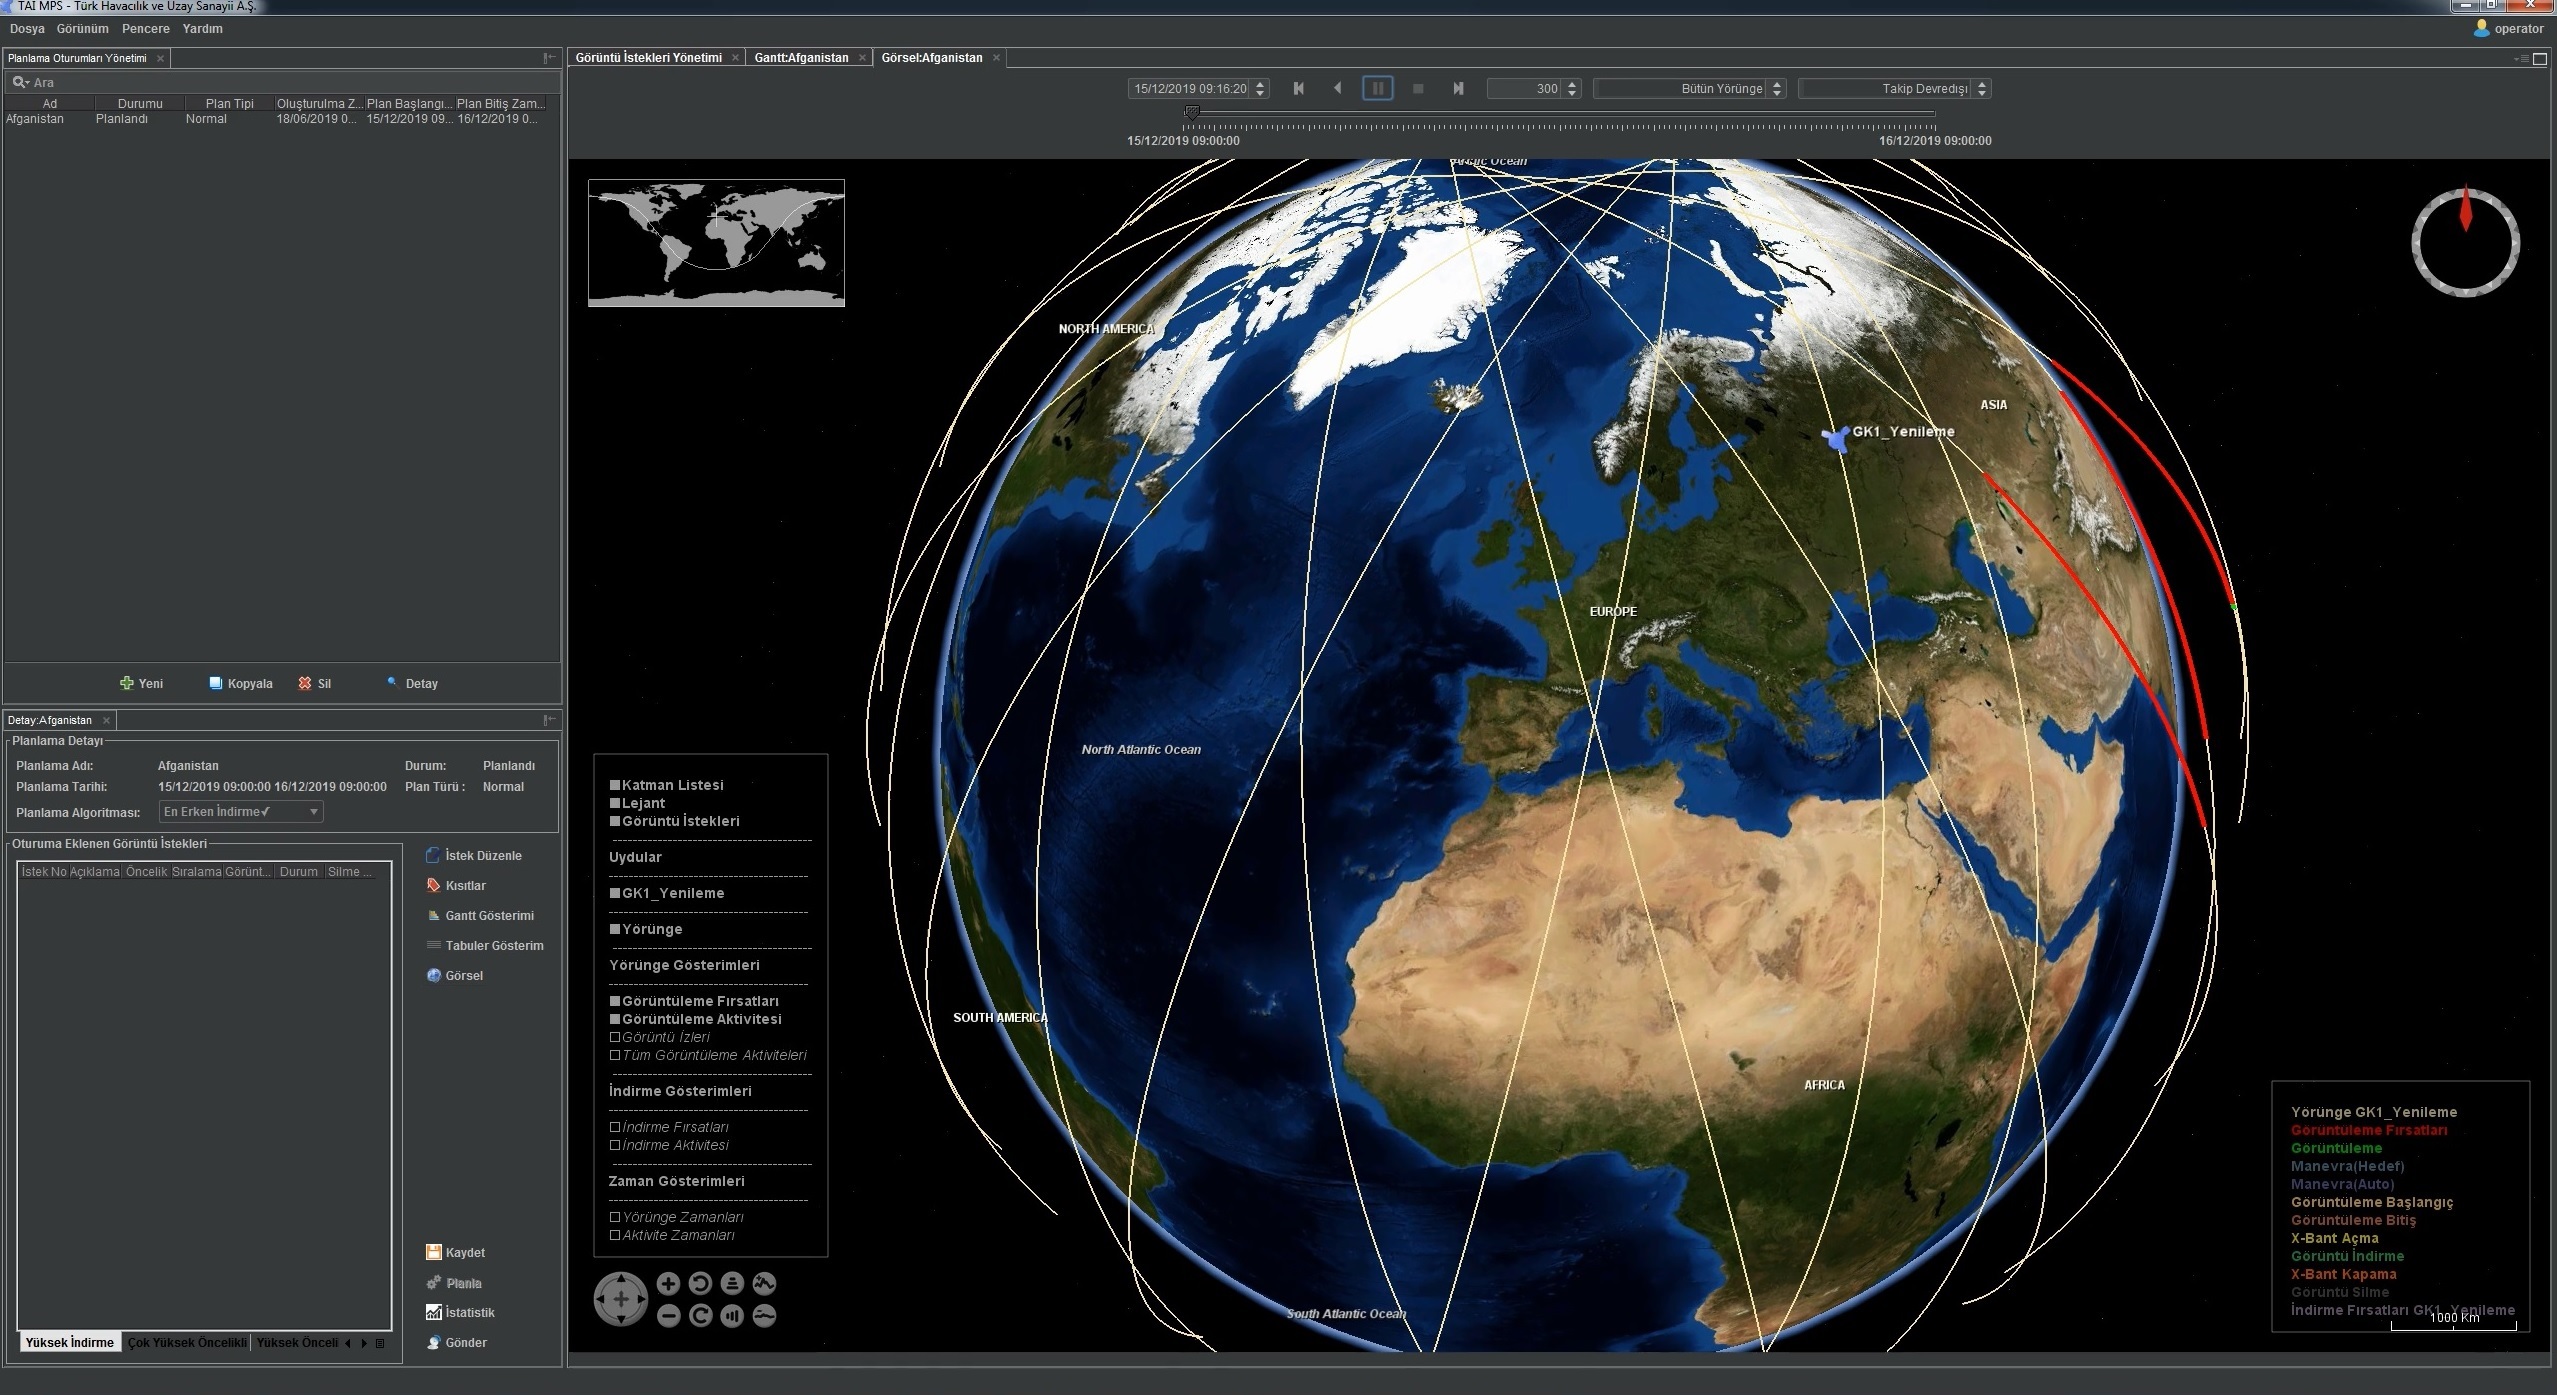Click pause playback button
Viewport: 2557px width, 1396px height.
1377,89
